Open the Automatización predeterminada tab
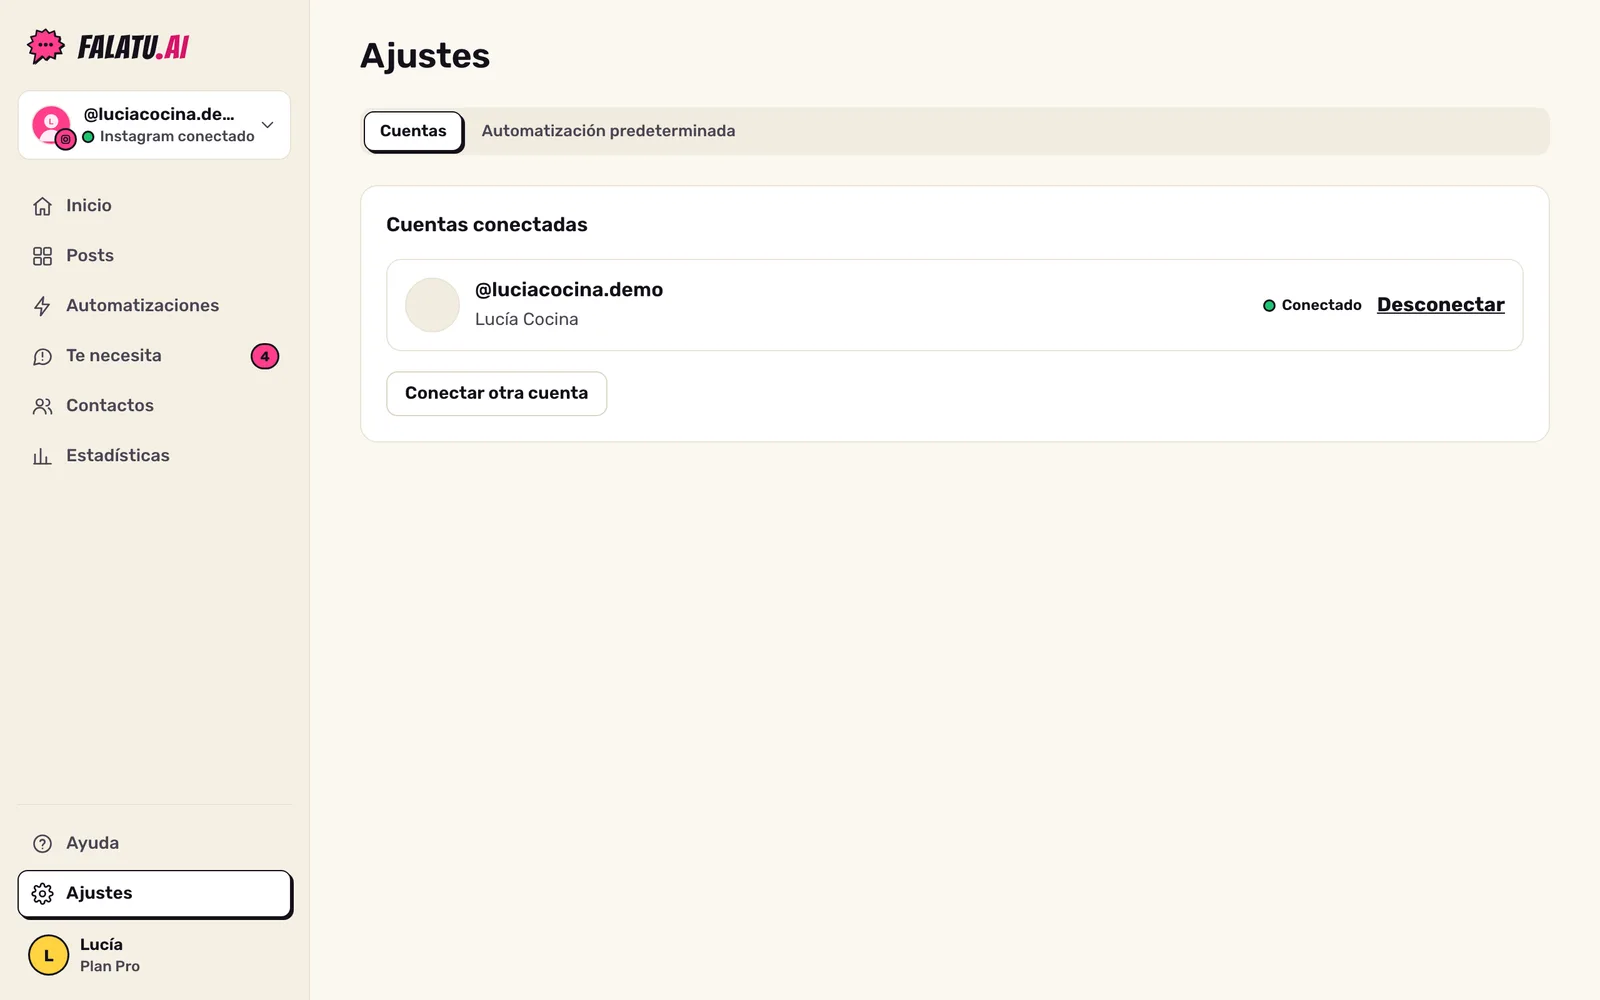This screenshot has height=1000, width=1600. (608, 131)
